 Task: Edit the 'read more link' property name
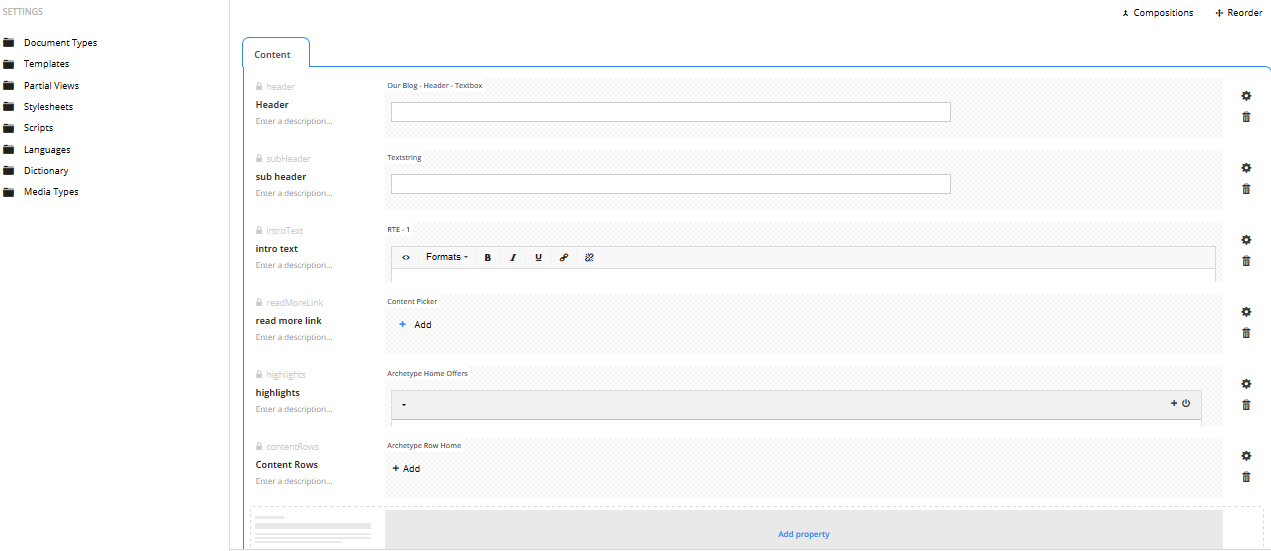[x=288, y=321]
